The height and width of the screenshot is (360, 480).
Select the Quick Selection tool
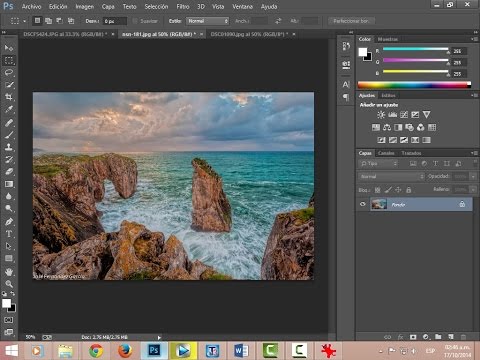point(9,85)
